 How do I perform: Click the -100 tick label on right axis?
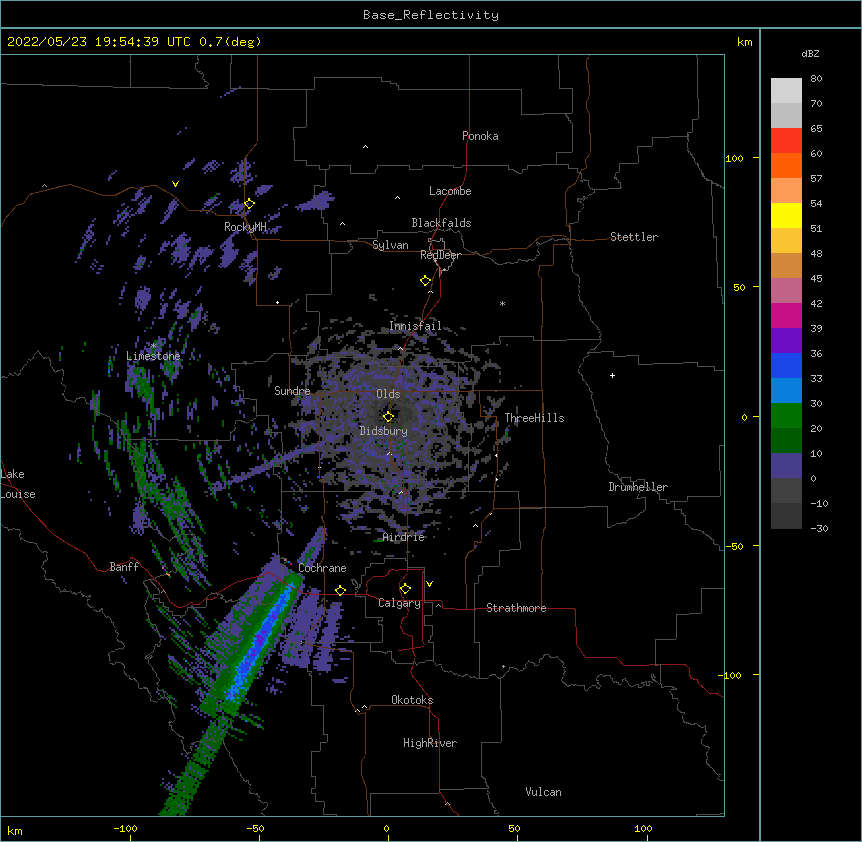(x=731, y=675)
